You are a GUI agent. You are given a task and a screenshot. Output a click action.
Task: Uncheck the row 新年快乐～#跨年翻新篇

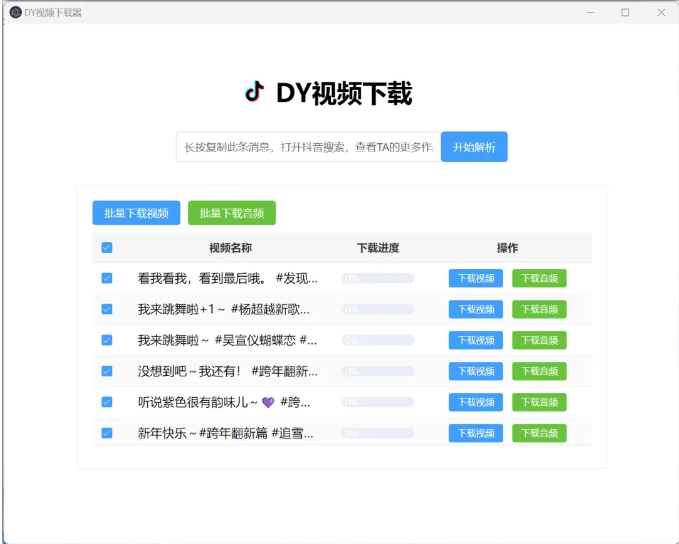(107, 433)
